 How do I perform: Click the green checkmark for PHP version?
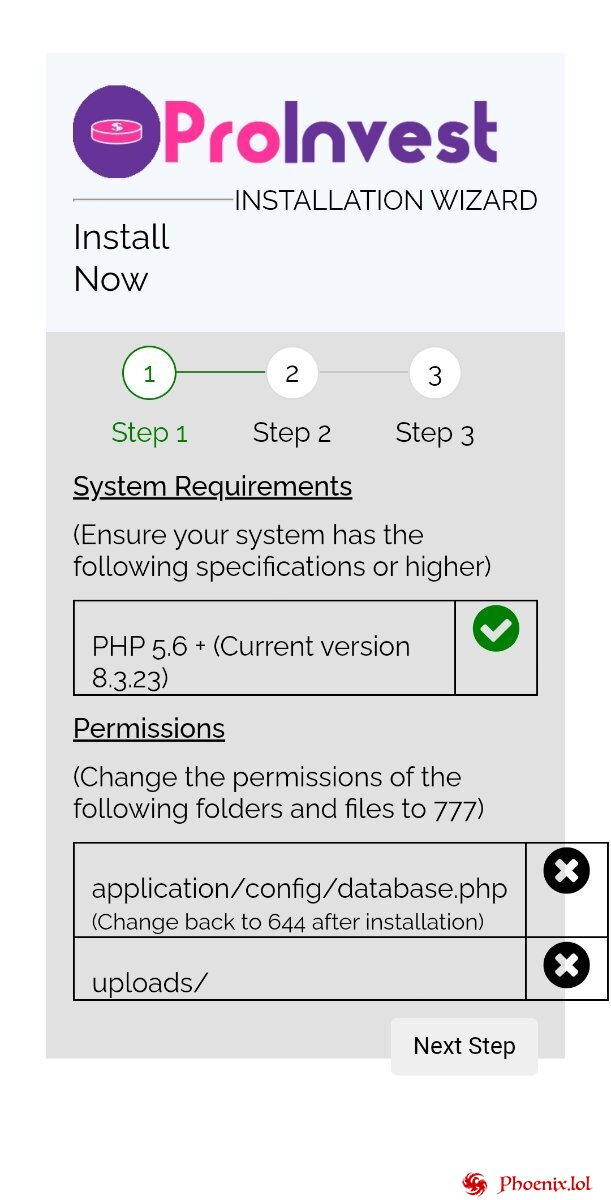[x=496, y=629]
